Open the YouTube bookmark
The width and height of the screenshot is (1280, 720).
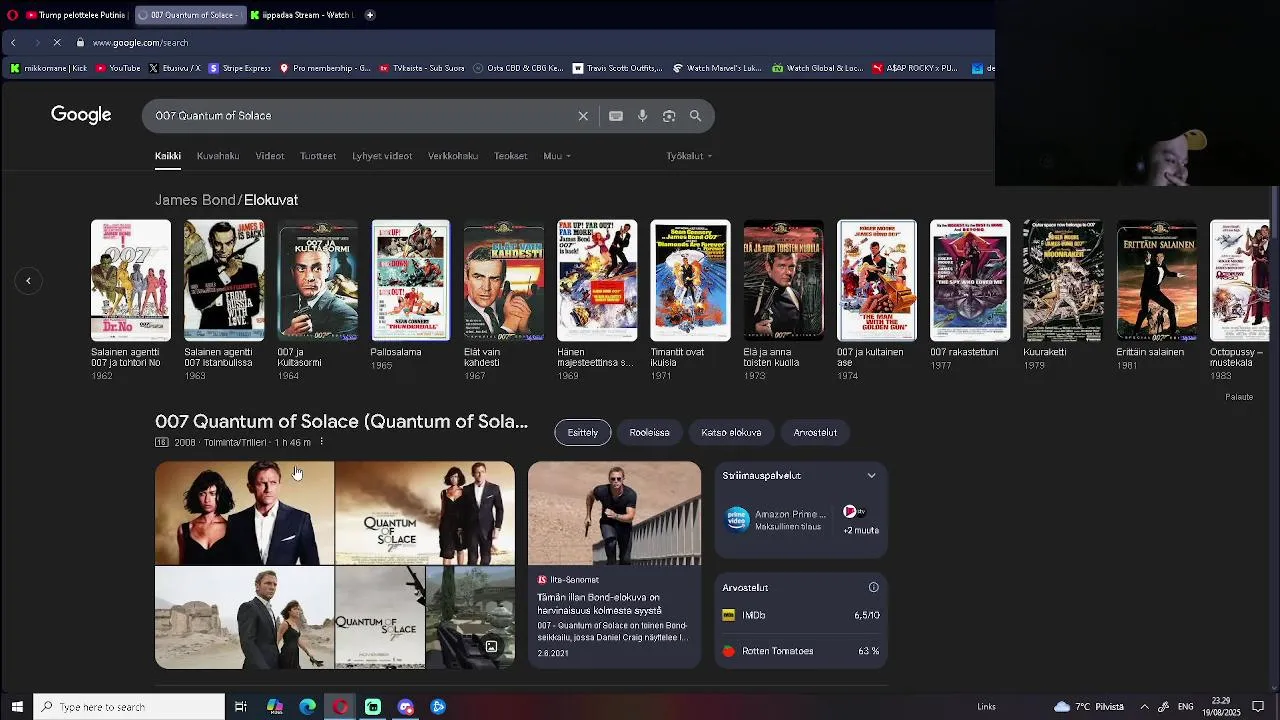point(117,69)
